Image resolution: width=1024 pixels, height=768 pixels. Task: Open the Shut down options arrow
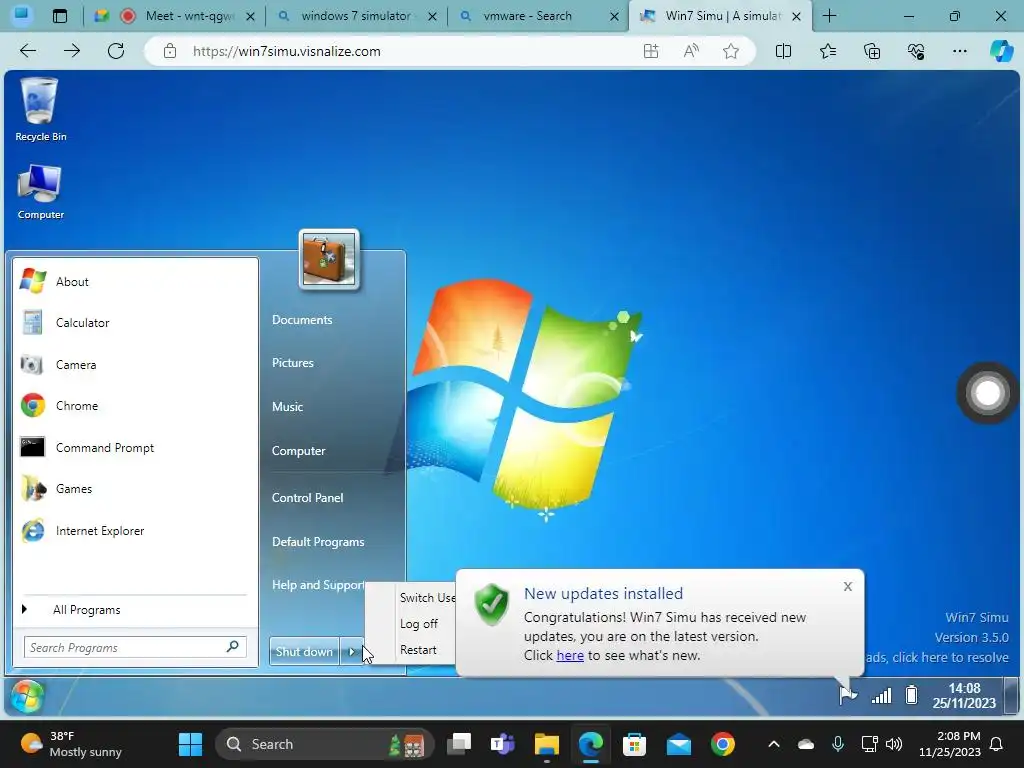point(351,652)
